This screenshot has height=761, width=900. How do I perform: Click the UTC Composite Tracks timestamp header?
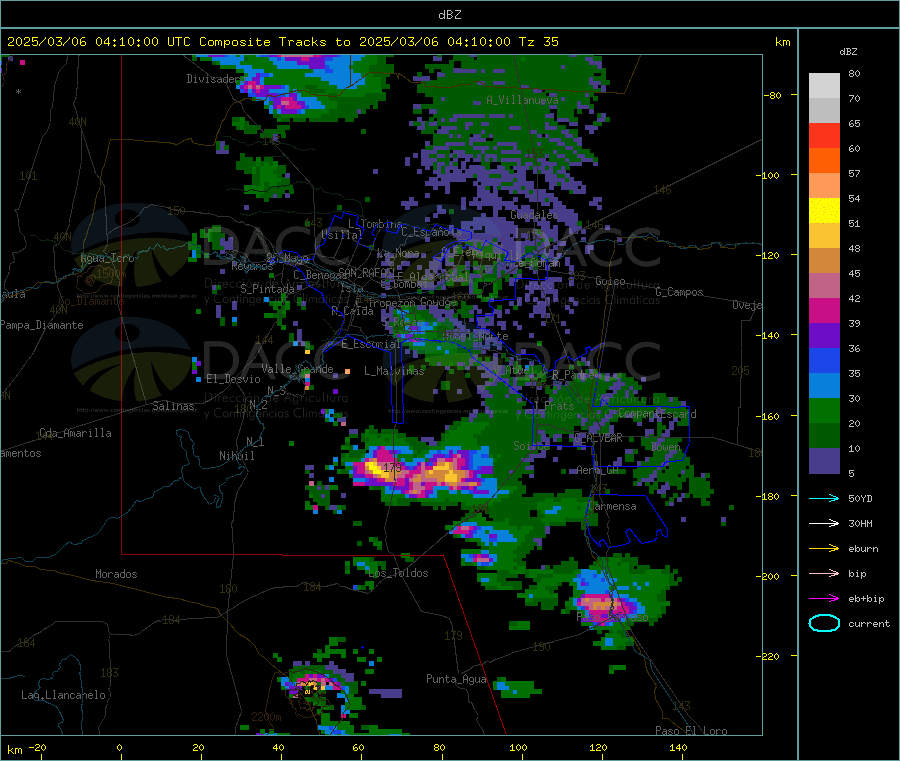pyautogui.click(x=282, y=42)
